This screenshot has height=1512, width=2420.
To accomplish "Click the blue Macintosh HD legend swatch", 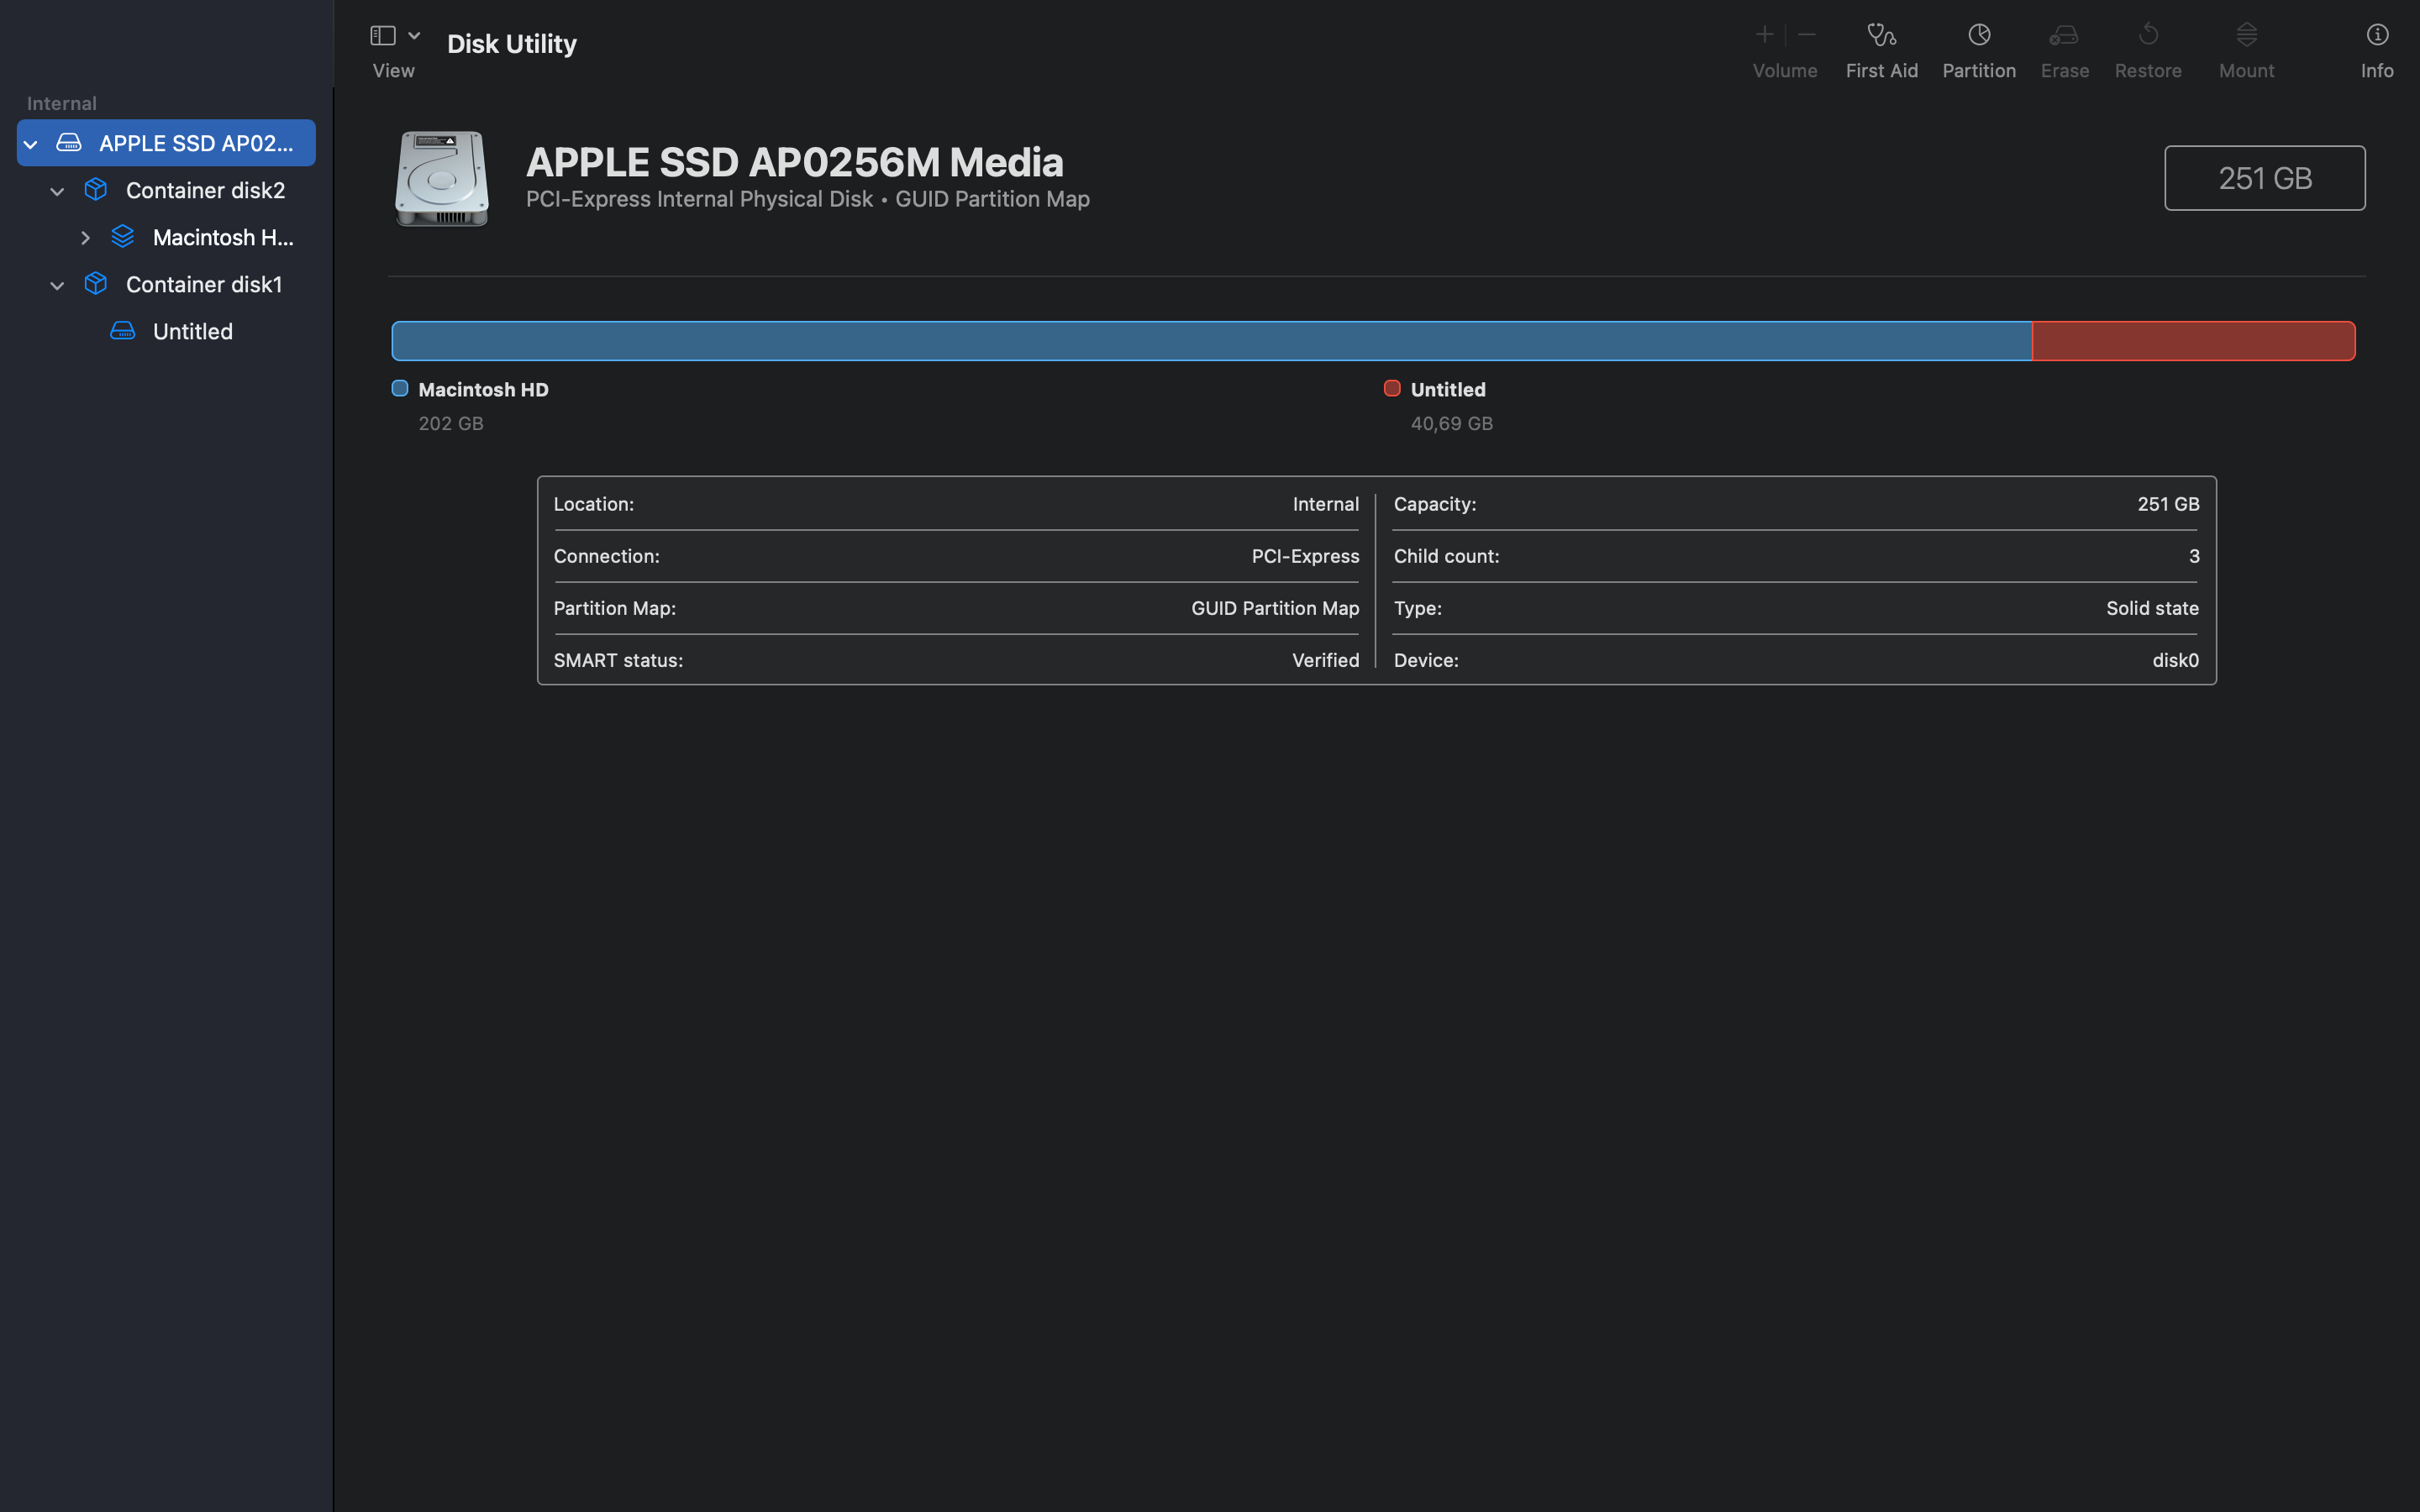I will point(400,388).
